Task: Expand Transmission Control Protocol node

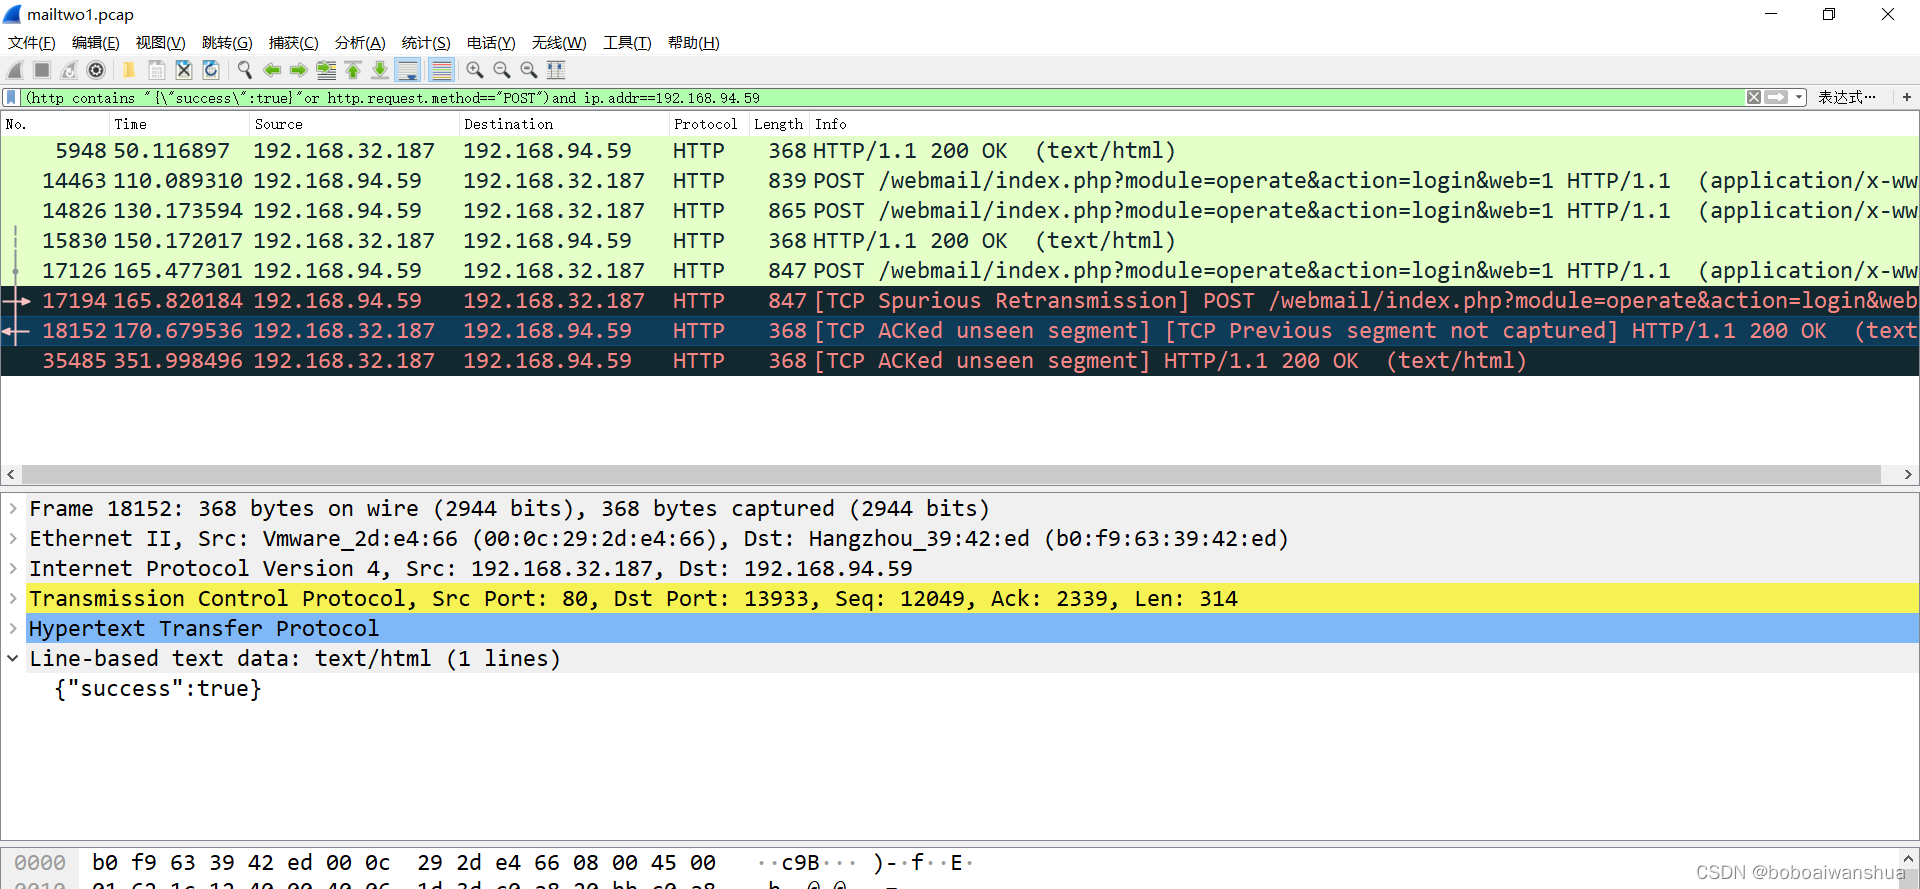Action: [13, 599]
